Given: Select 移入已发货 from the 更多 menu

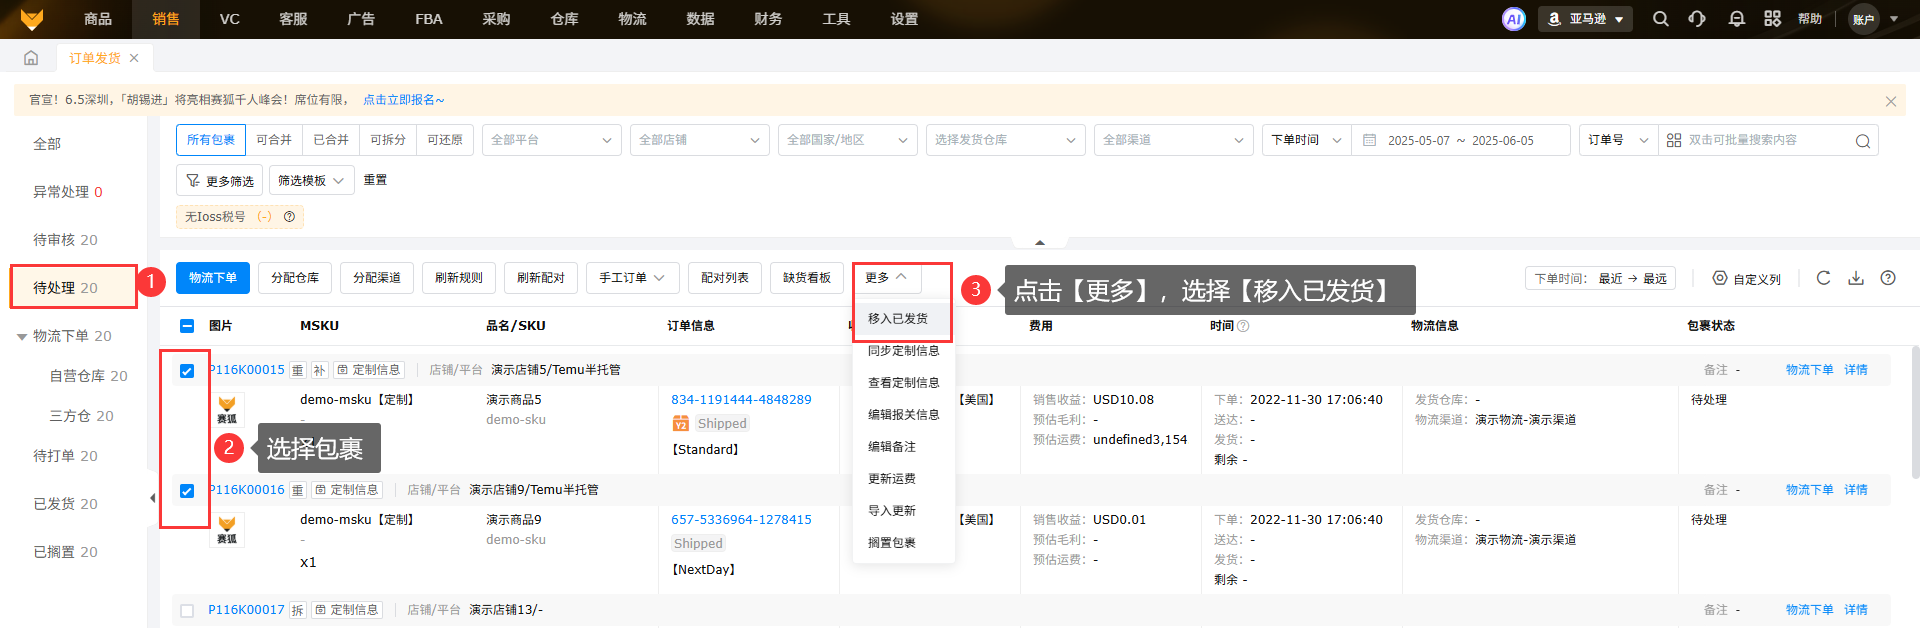Looking at the screenshot, I should pos(898,319).
